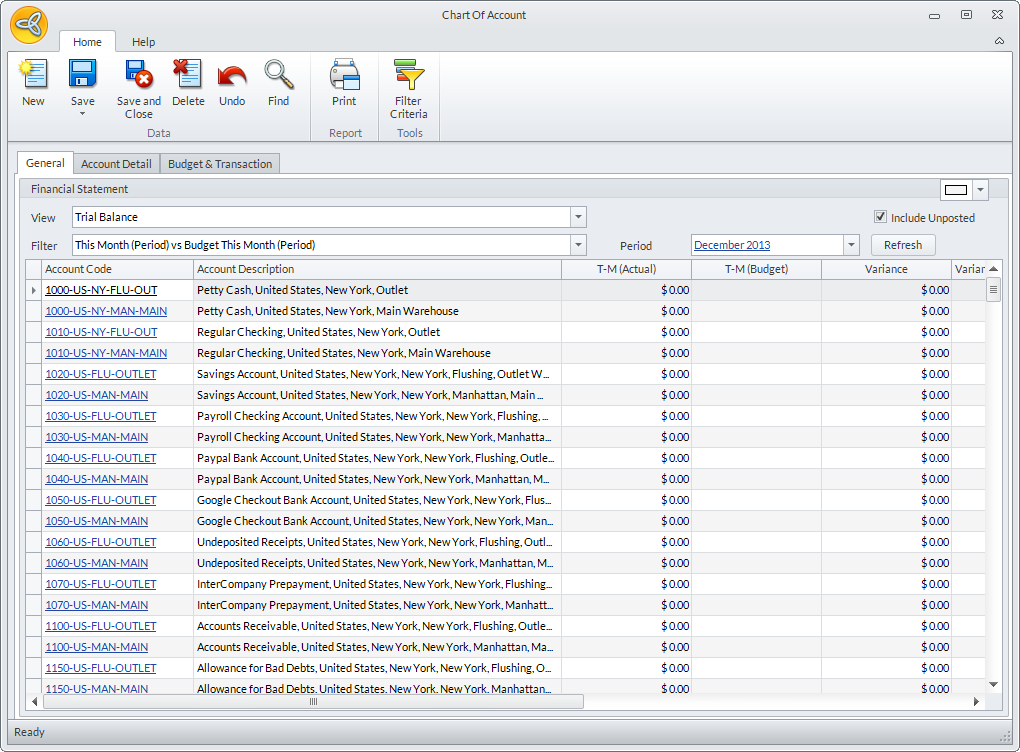Switch to the Account Detail tab
1020x752 pixels.
click(x=116, y=164)
